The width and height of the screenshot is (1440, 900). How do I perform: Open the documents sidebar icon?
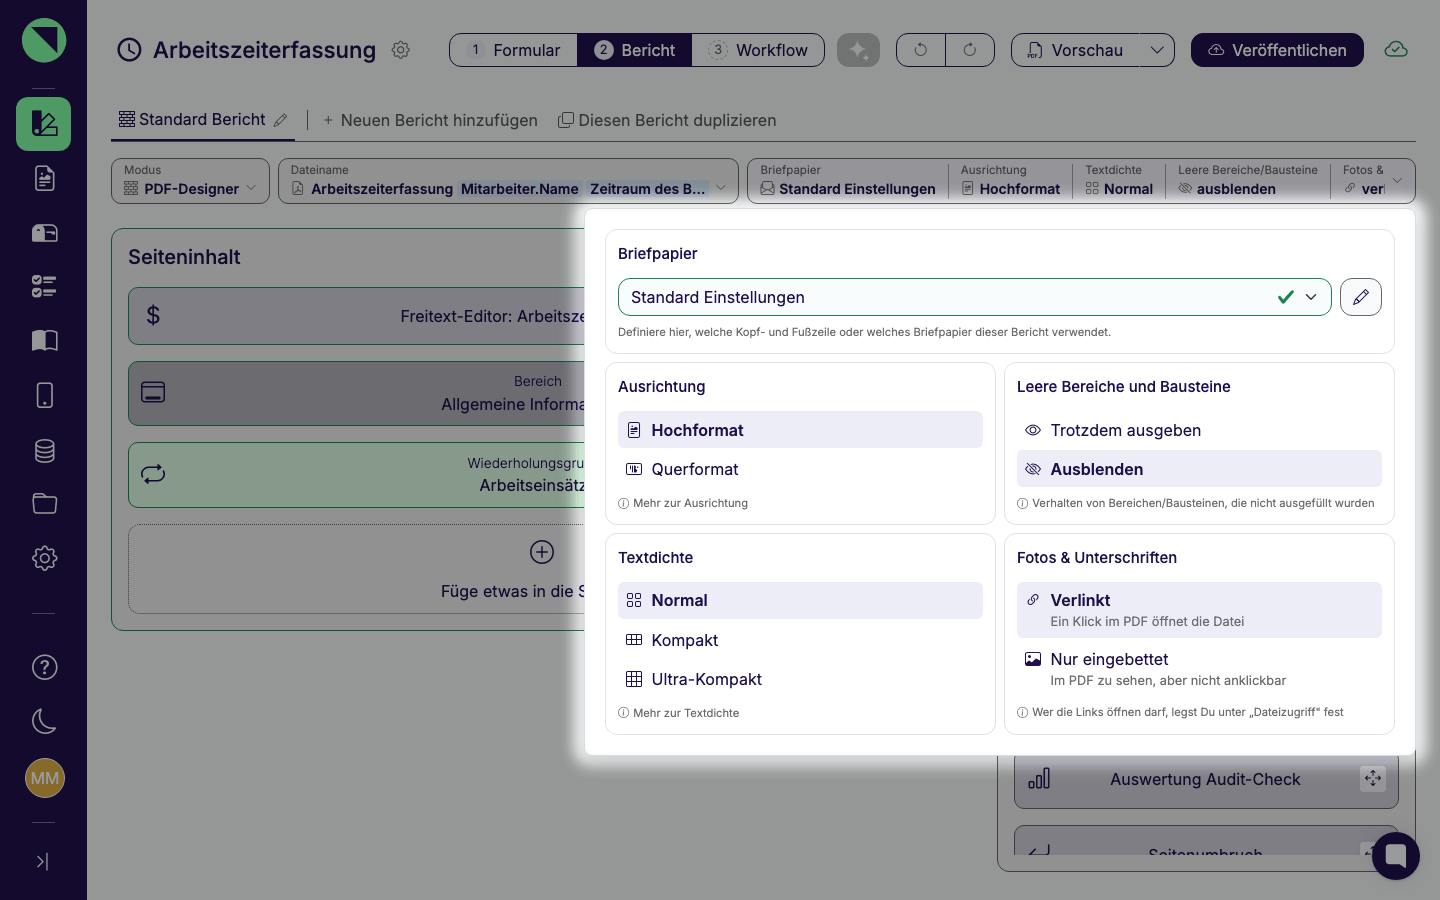(44, 178)
